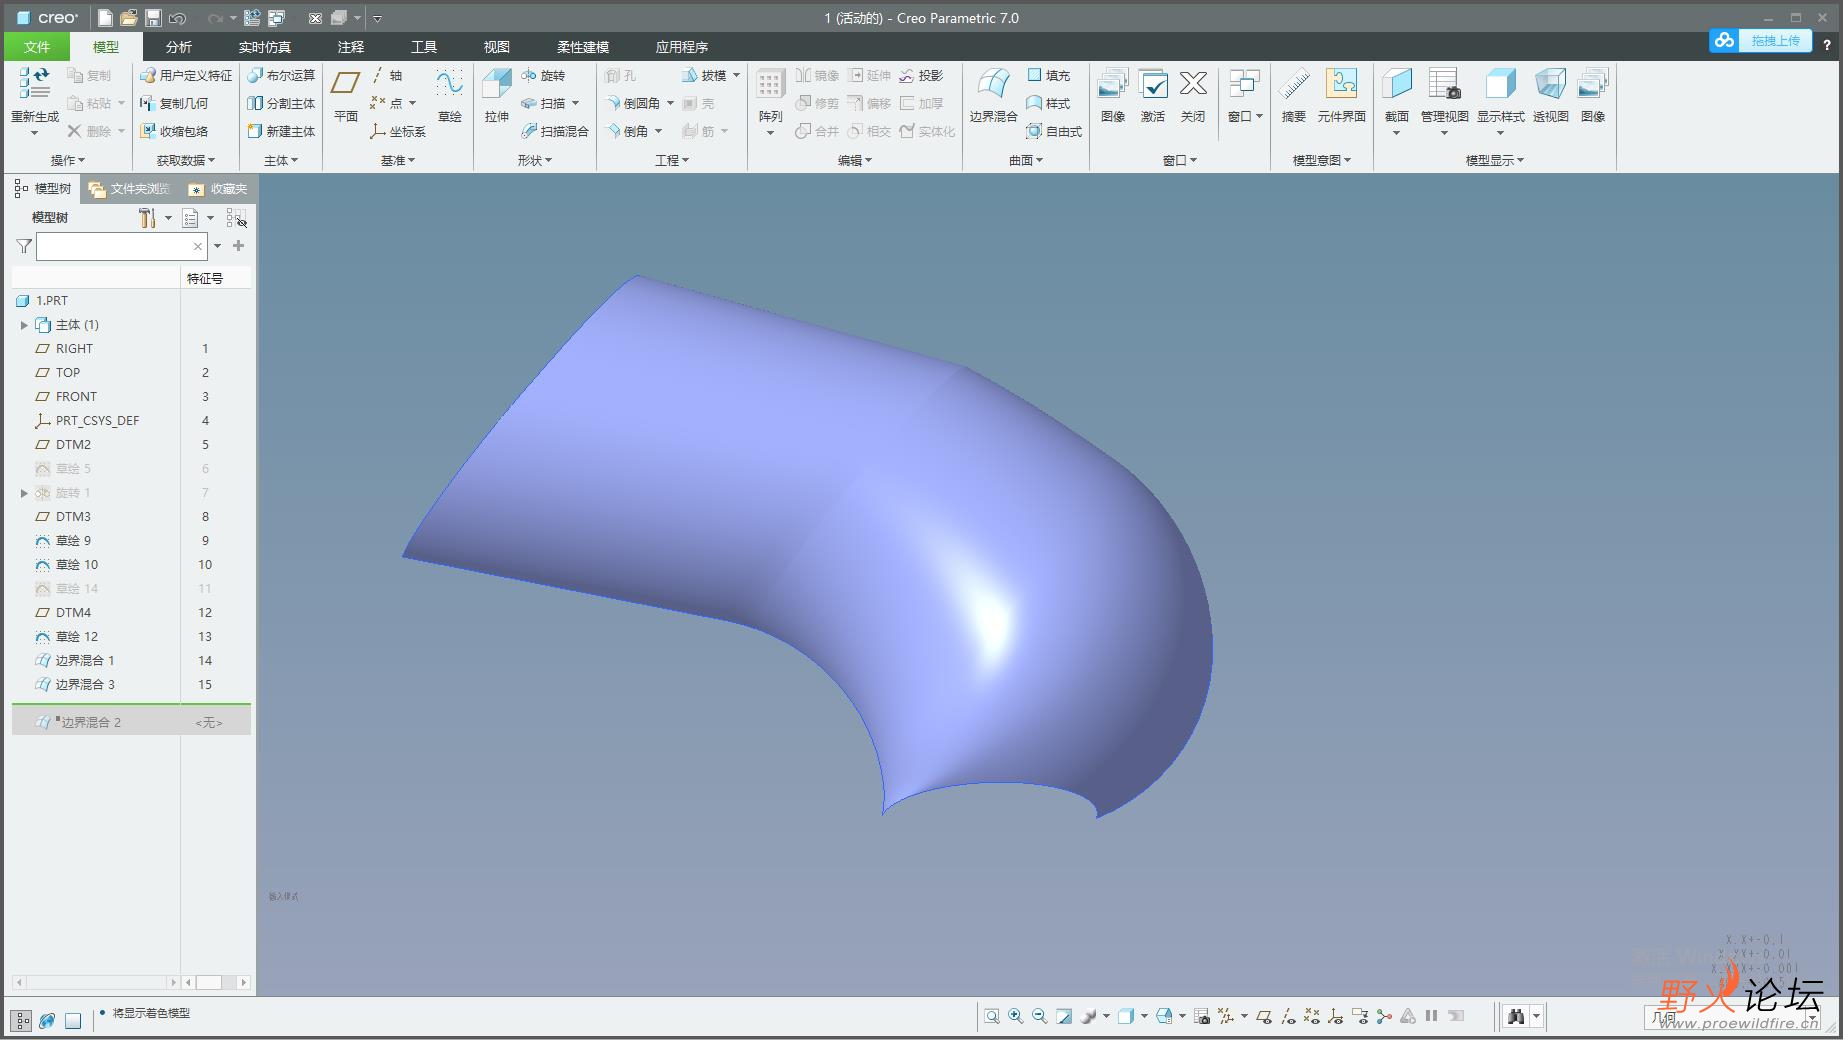Click the Coordinate System (坐标系) tool

pyautogui.click(x=398, y=131)
